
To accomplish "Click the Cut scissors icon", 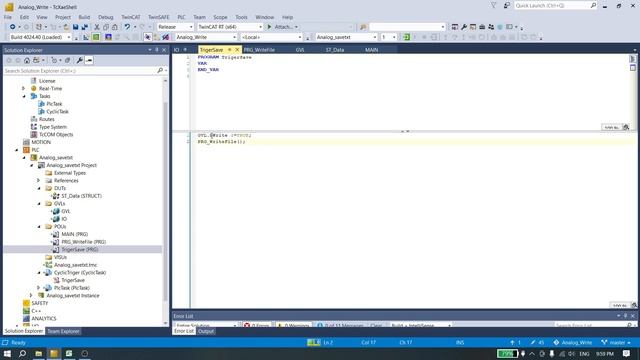I will tap(97, 27).
